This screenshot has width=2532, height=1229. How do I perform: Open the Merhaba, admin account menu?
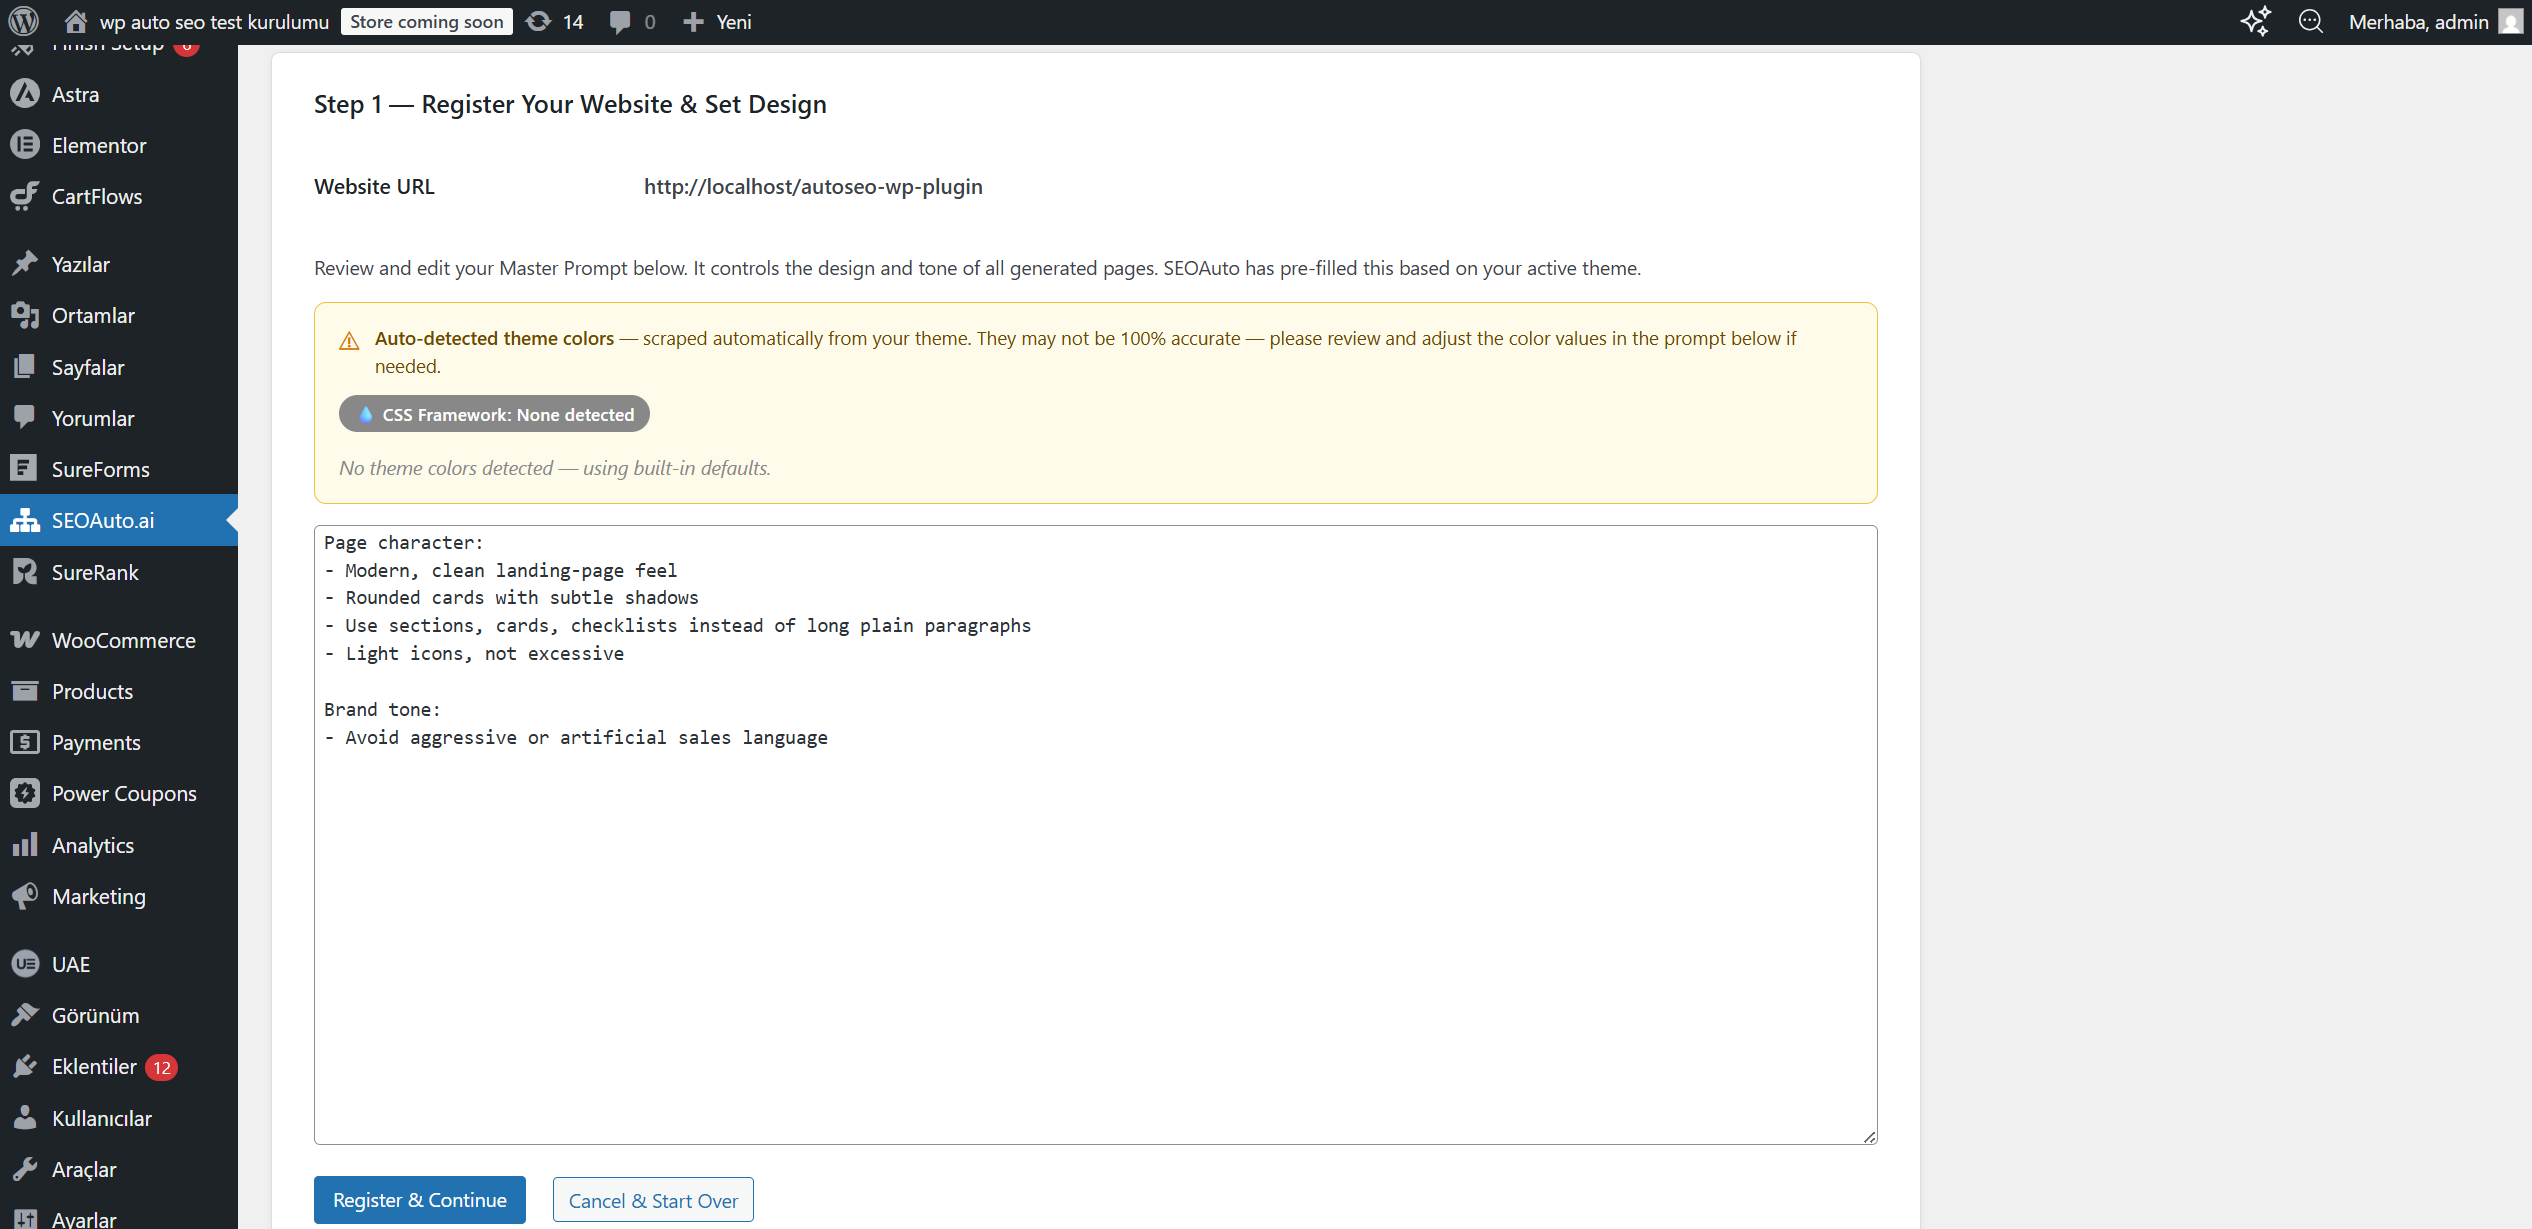pos(2420,21)
